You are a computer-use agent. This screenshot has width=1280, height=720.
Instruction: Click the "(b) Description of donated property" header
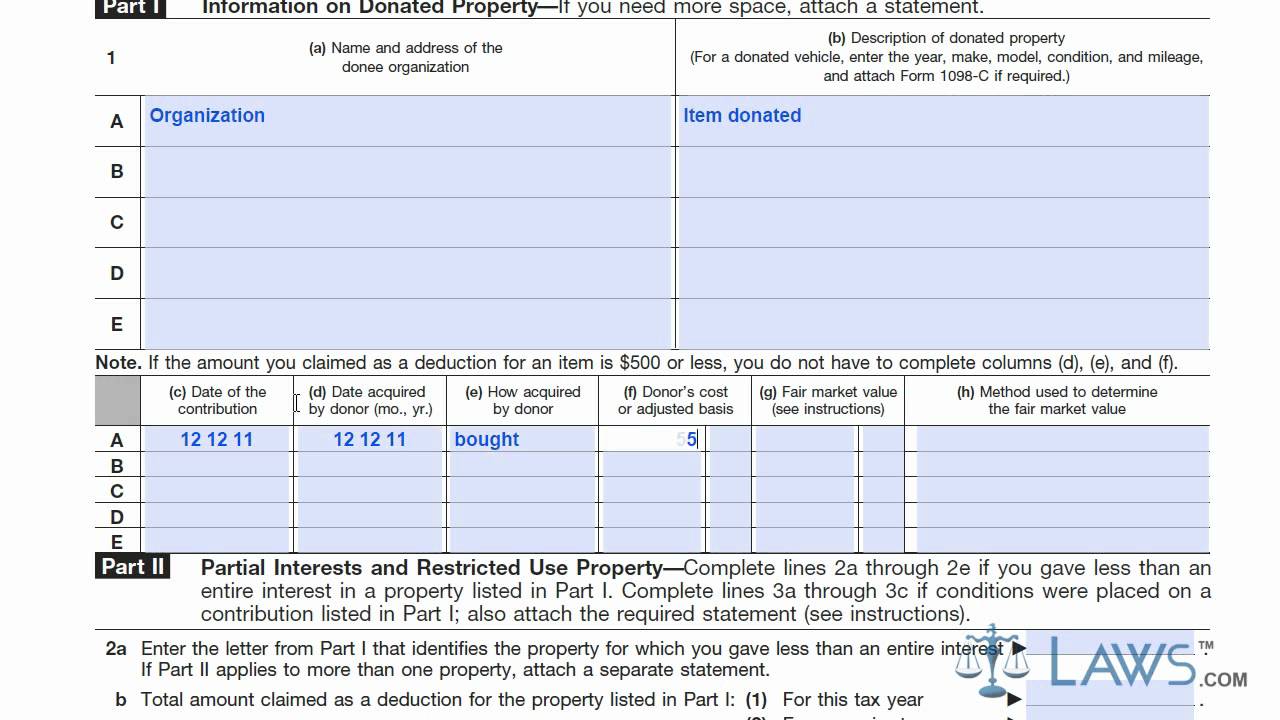coord(946,57)
